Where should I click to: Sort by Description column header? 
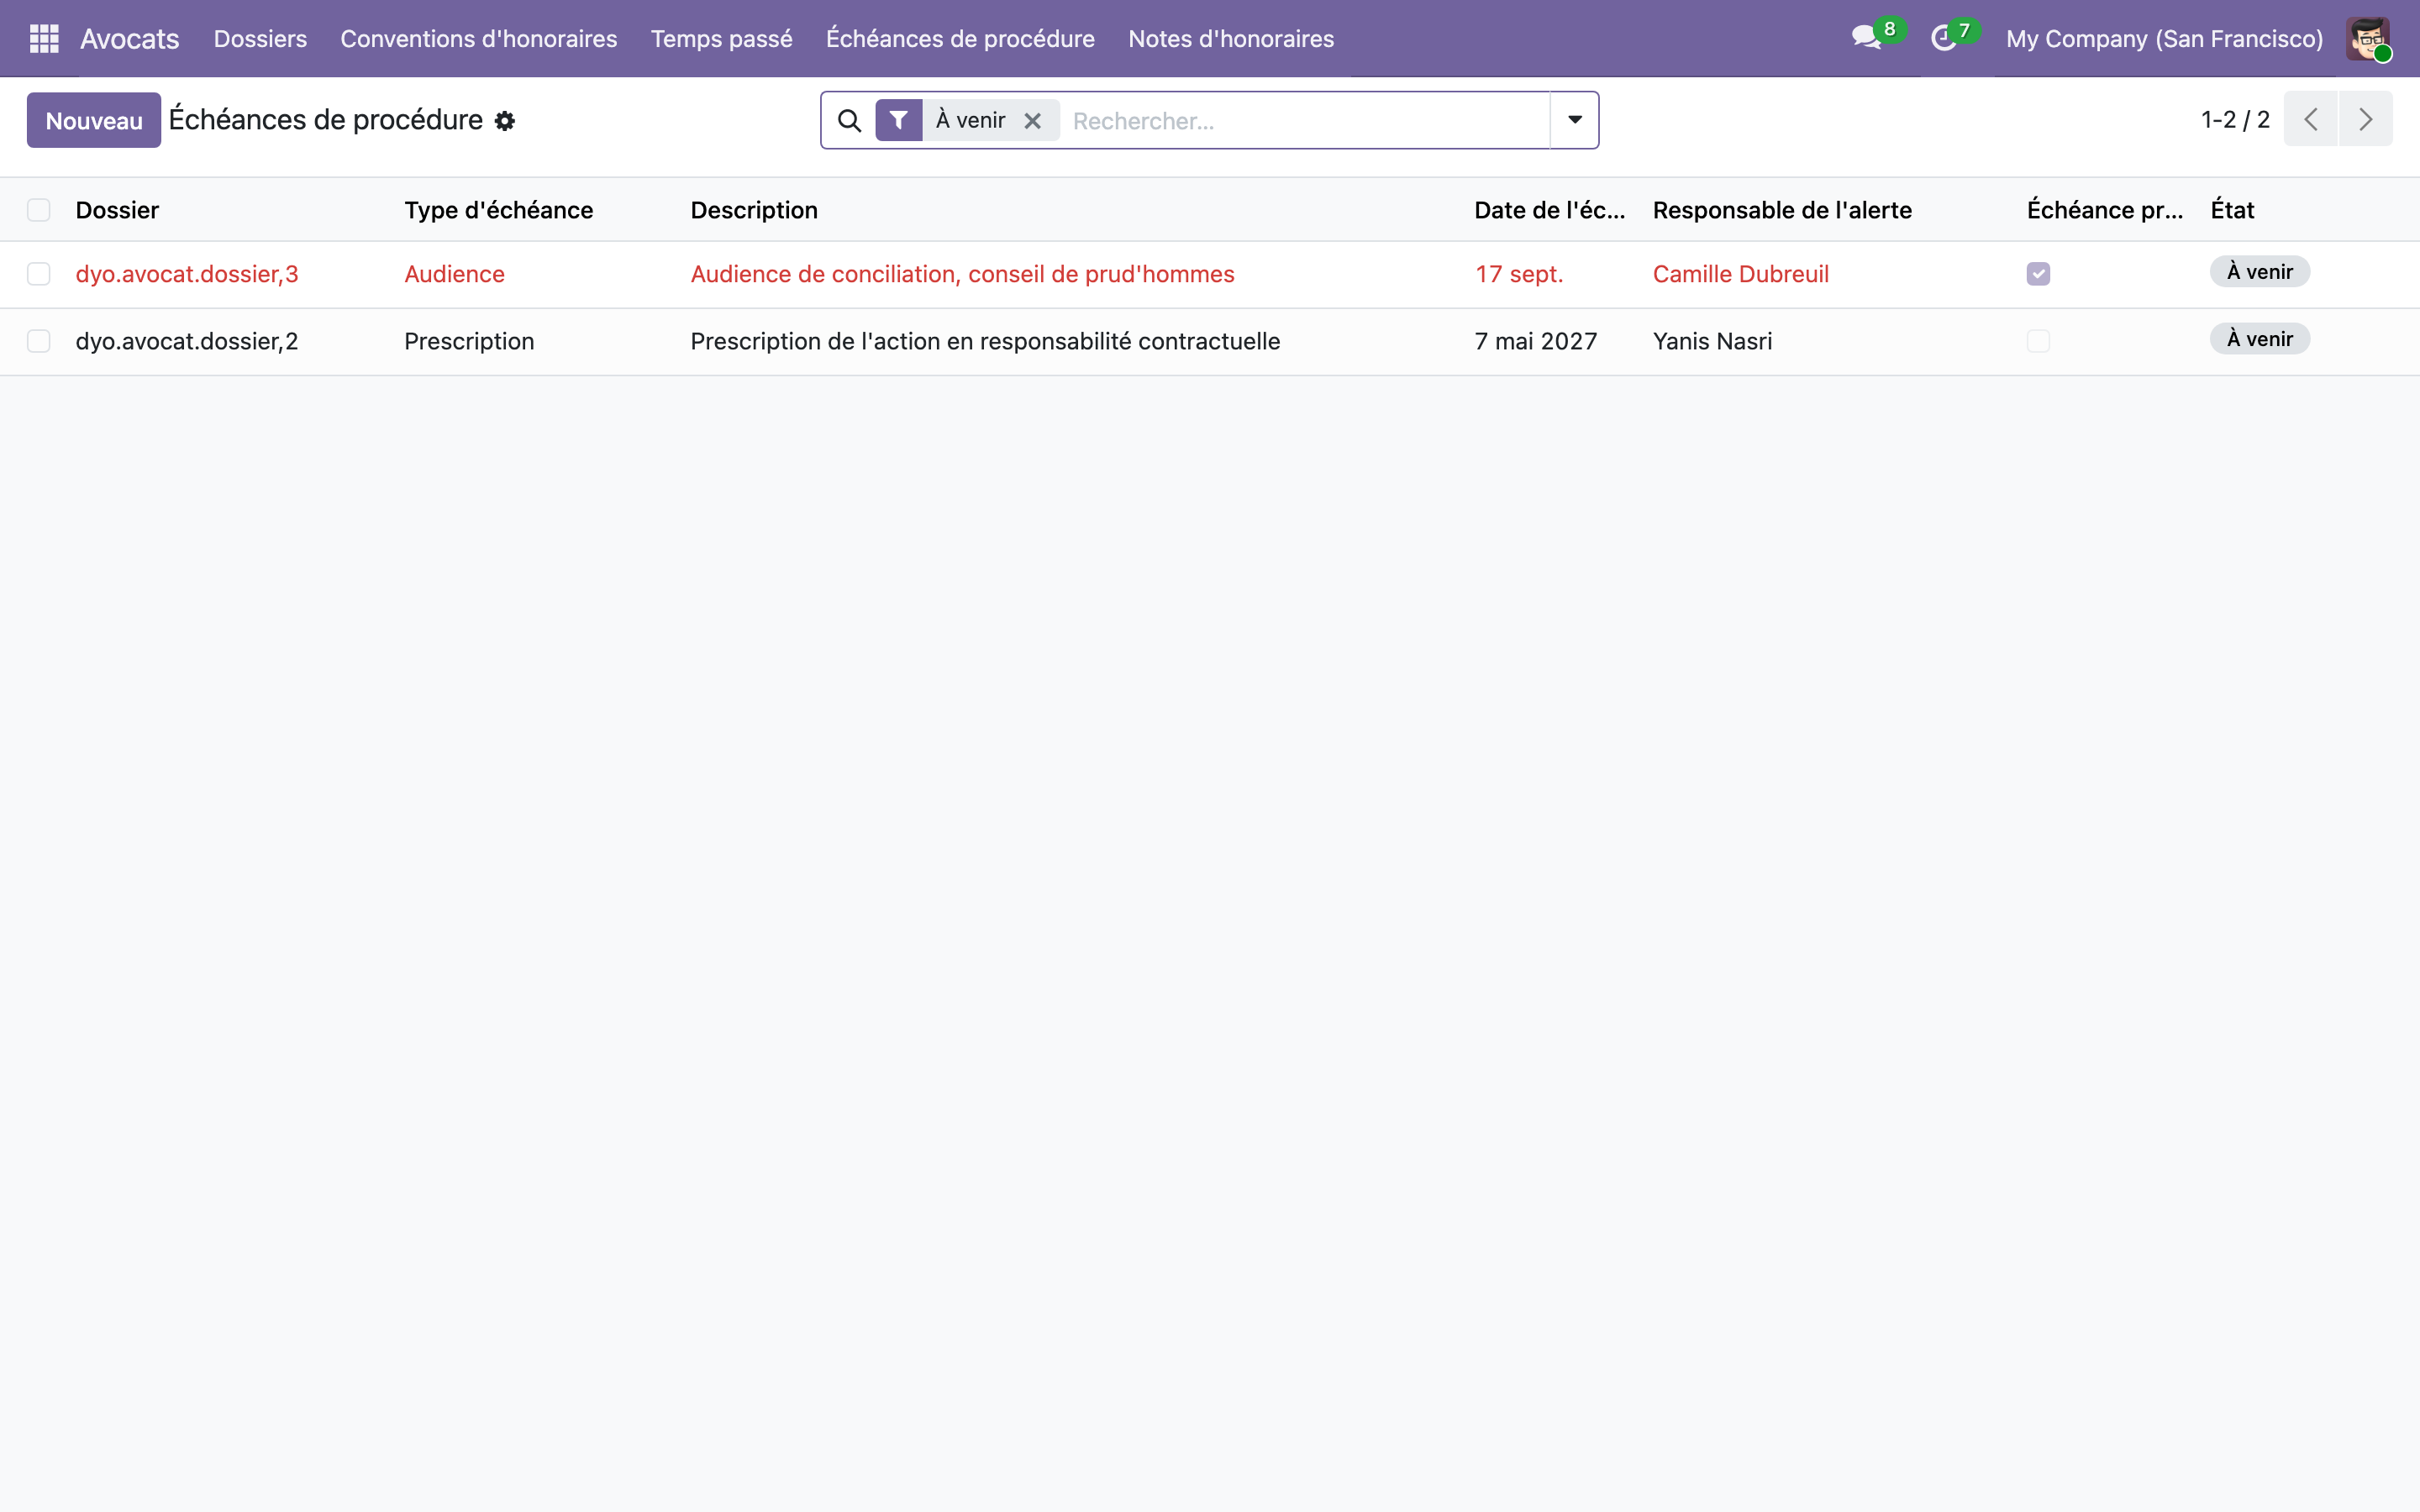point(754,210)
